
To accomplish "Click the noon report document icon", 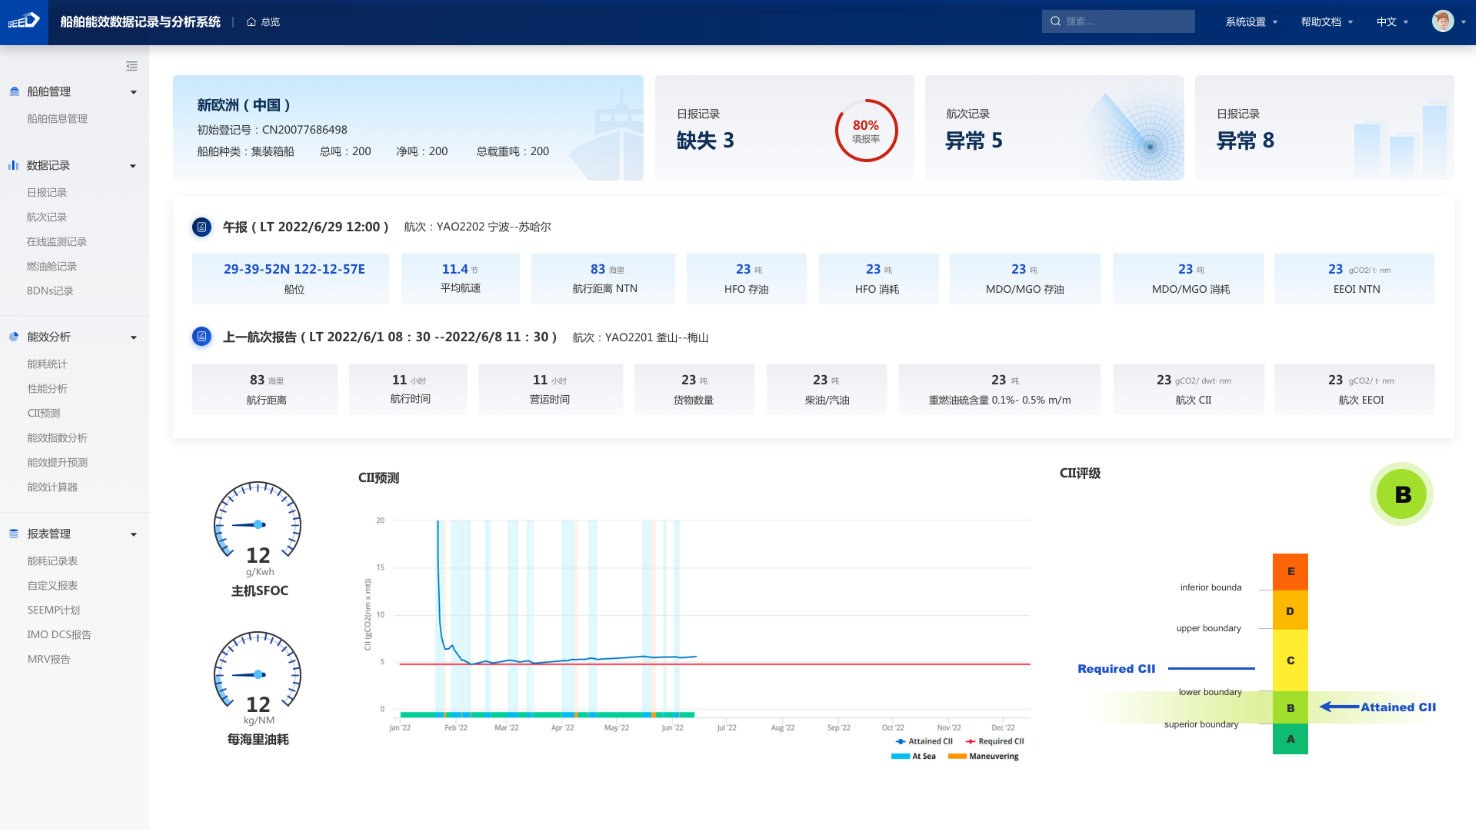I will pyautogui.click(x=201, y=227).
